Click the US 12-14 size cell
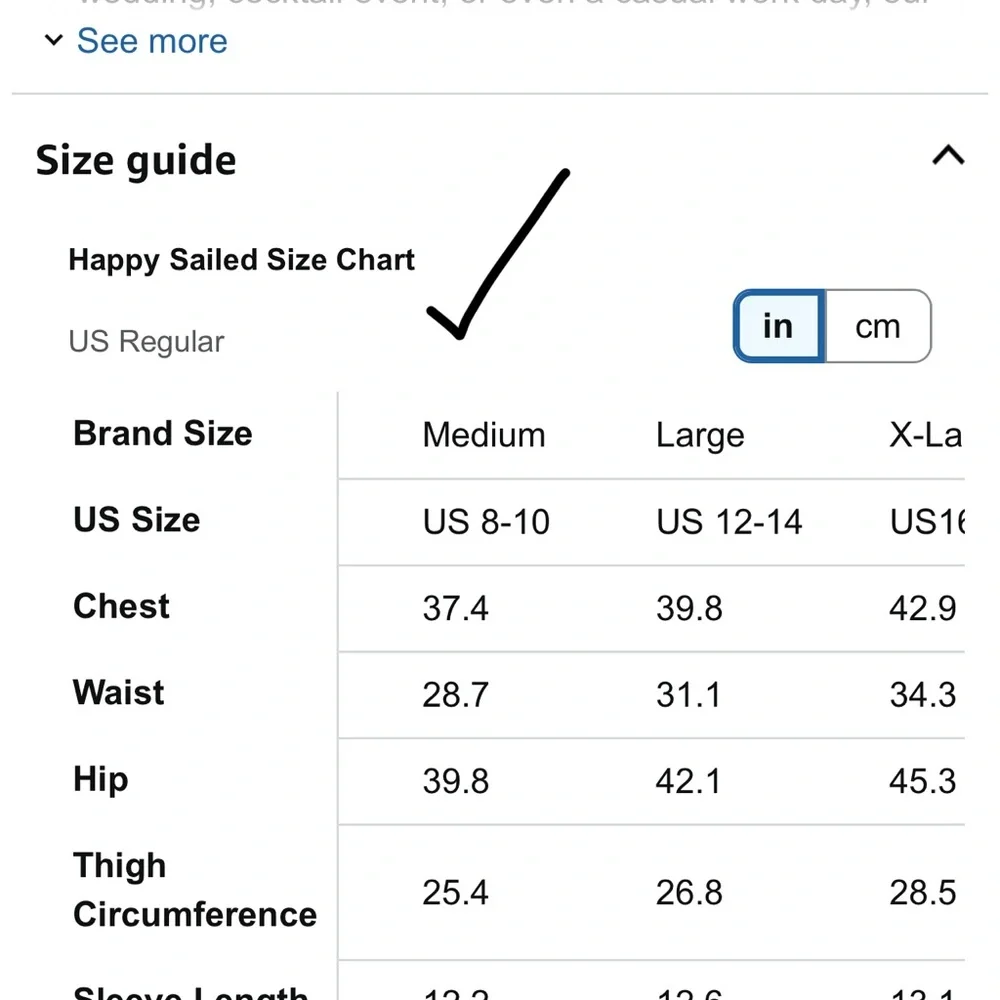This screenshot has height=1000, width=1000. (x=729, y=522)
